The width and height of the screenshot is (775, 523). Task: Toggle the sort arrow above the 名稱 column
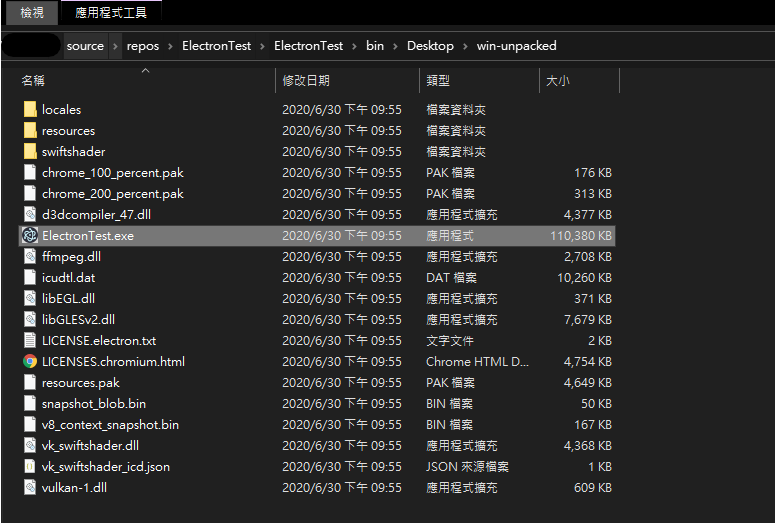point(145,71)
